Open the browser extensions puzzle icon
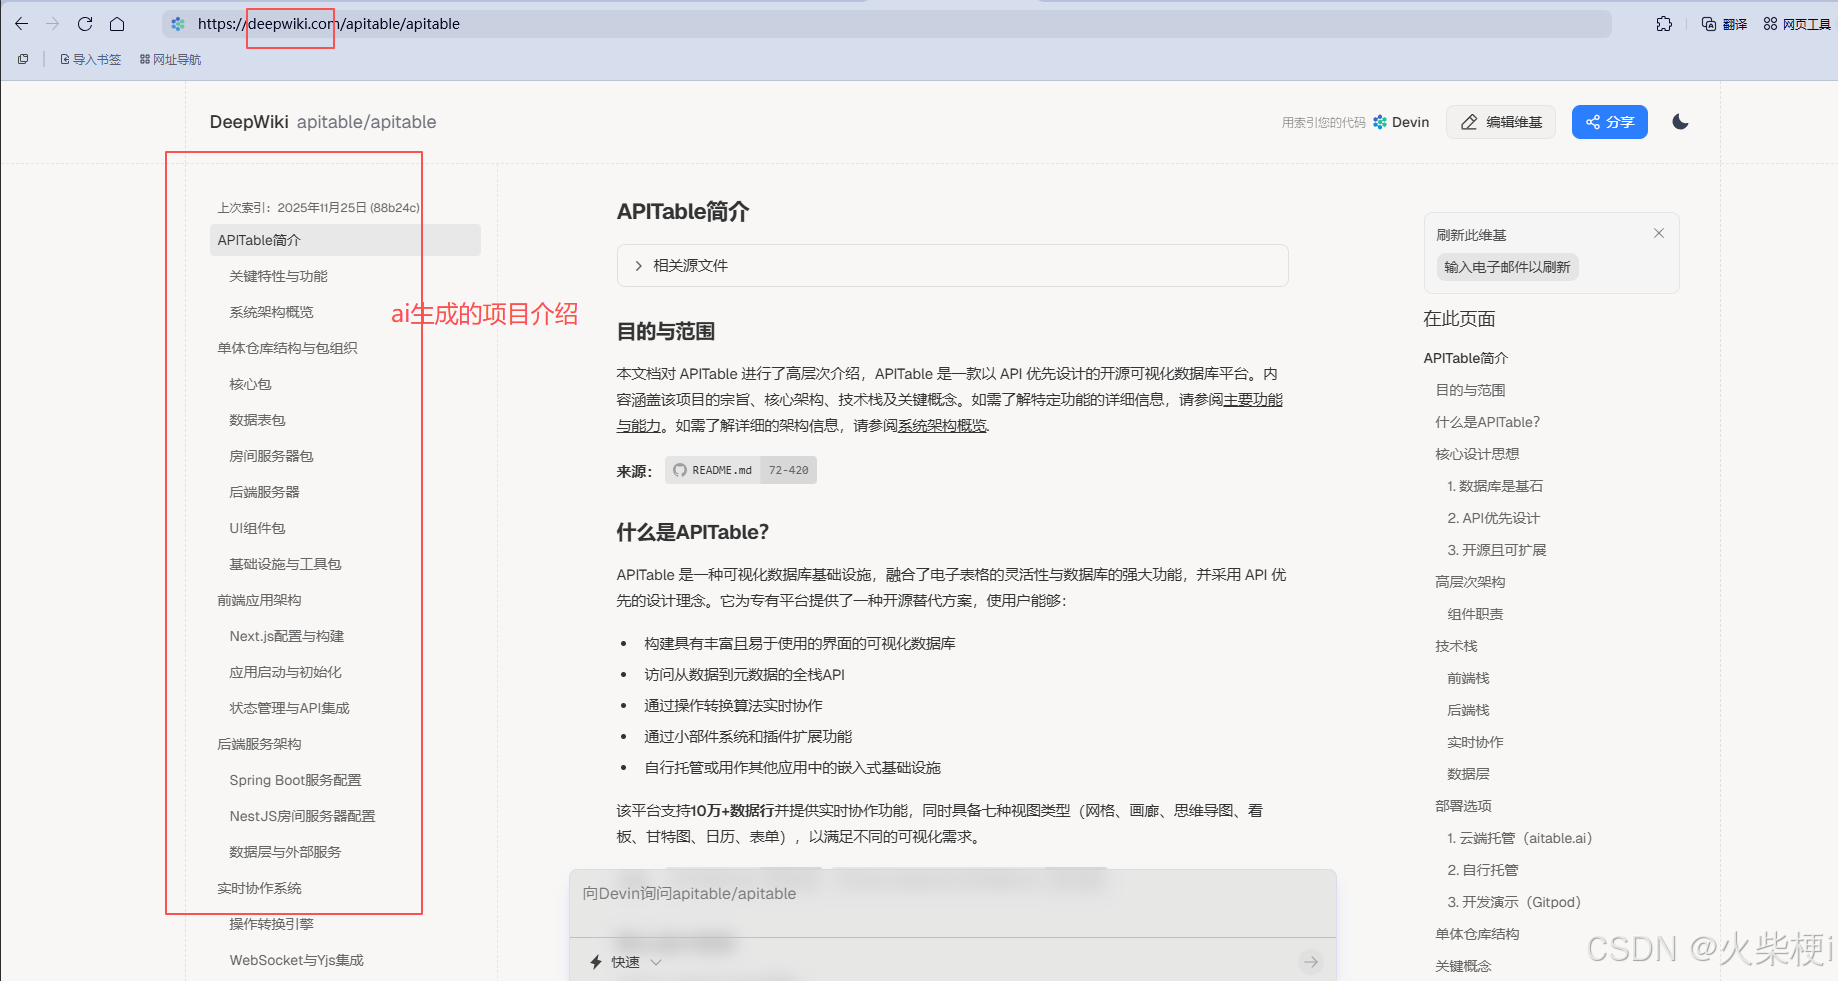 (1663, 24)
